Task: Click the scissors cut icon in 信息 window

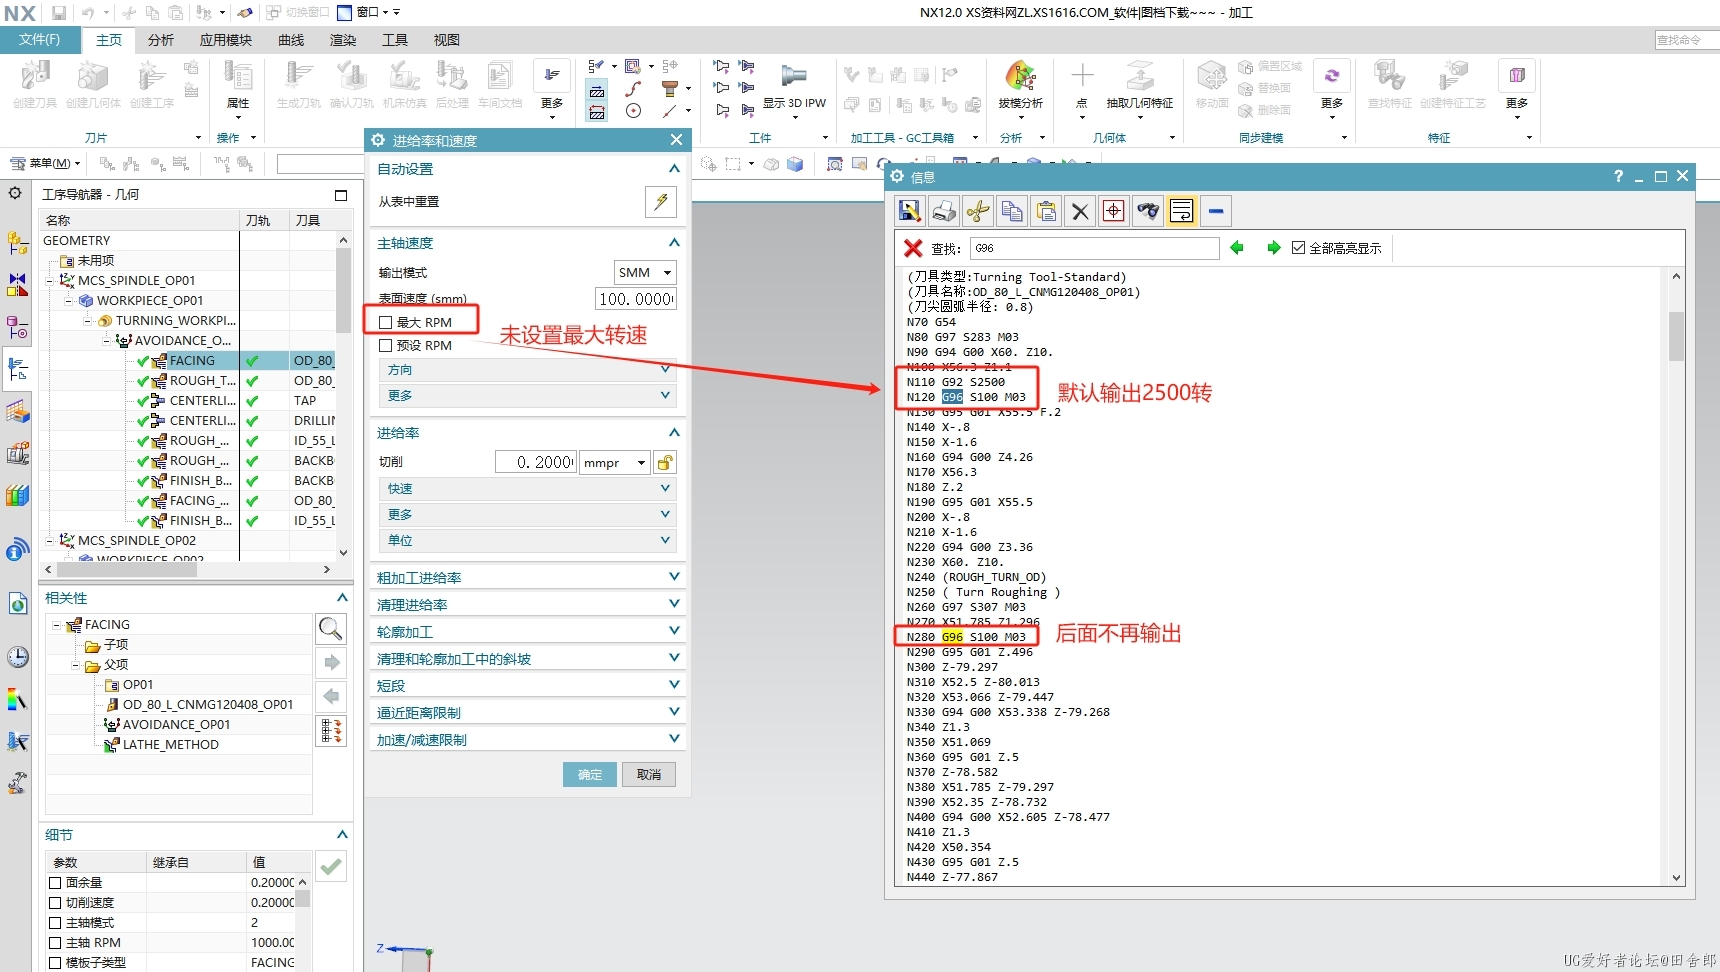Action: [x=978, y=211]
